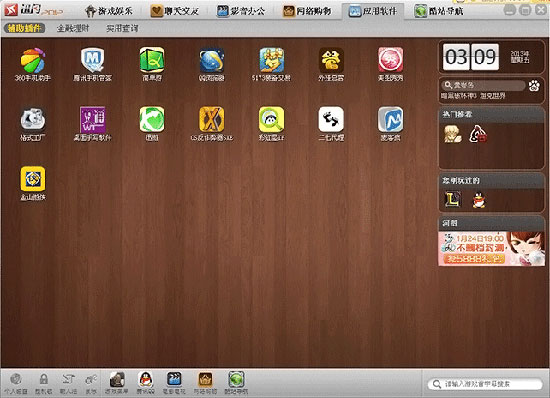Image resolution: width=550 pixels, height=398 pixels.
Task: Open the yellow magnifier penguin icon
Action: coord(271,120)
